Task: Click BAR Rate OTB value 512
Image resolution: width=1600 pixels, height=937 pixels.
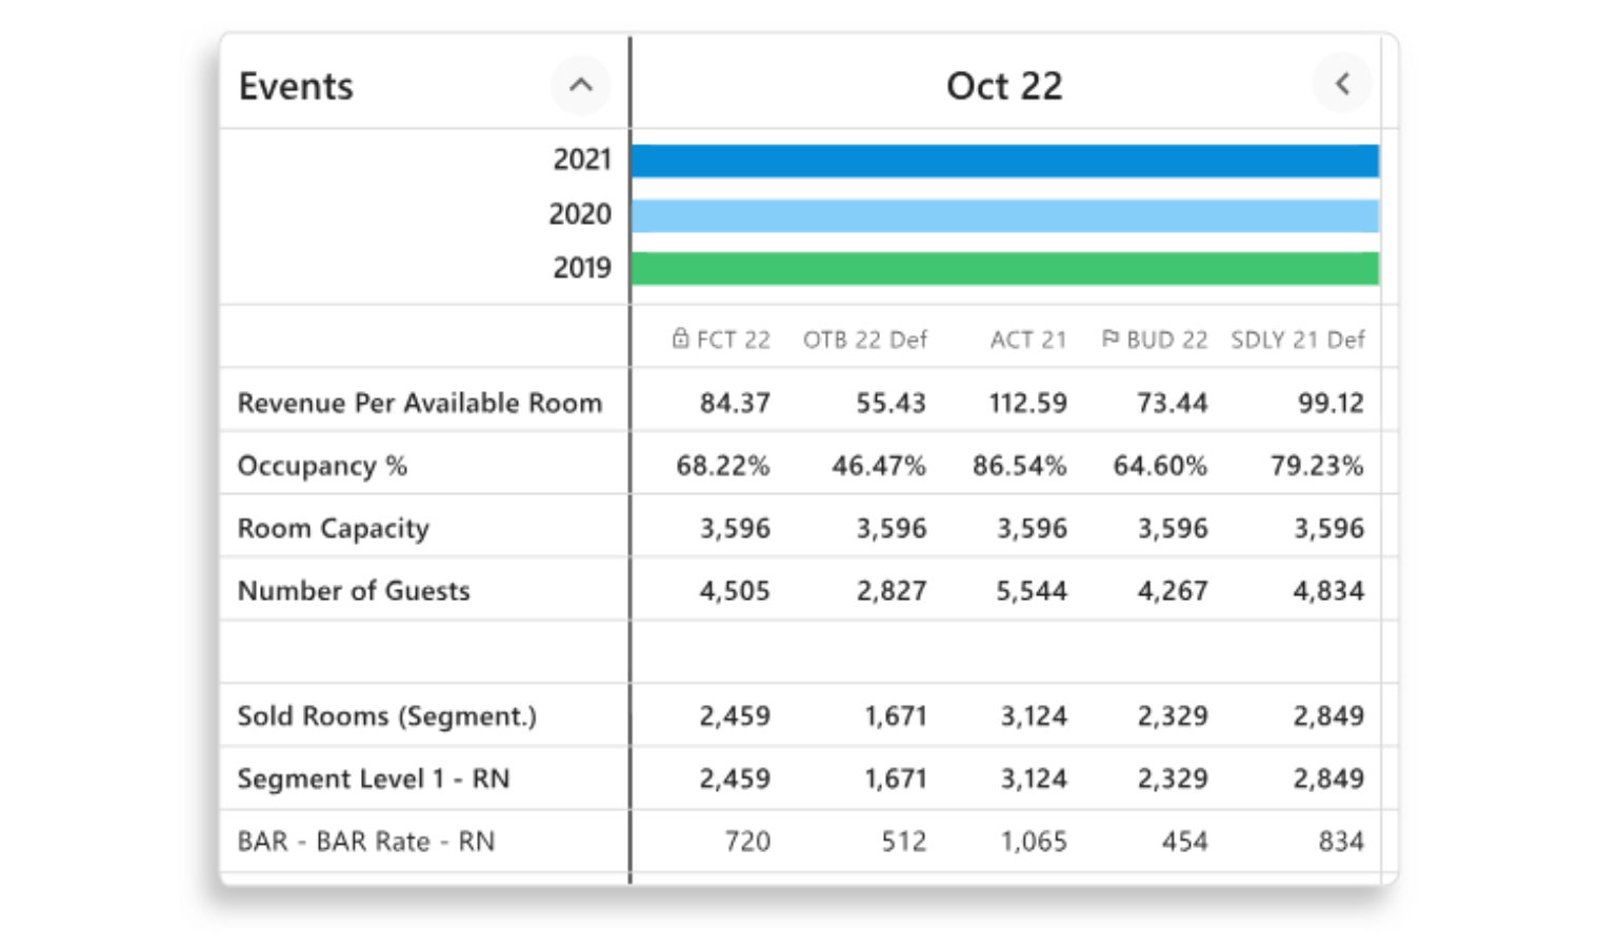Action: 904,842
